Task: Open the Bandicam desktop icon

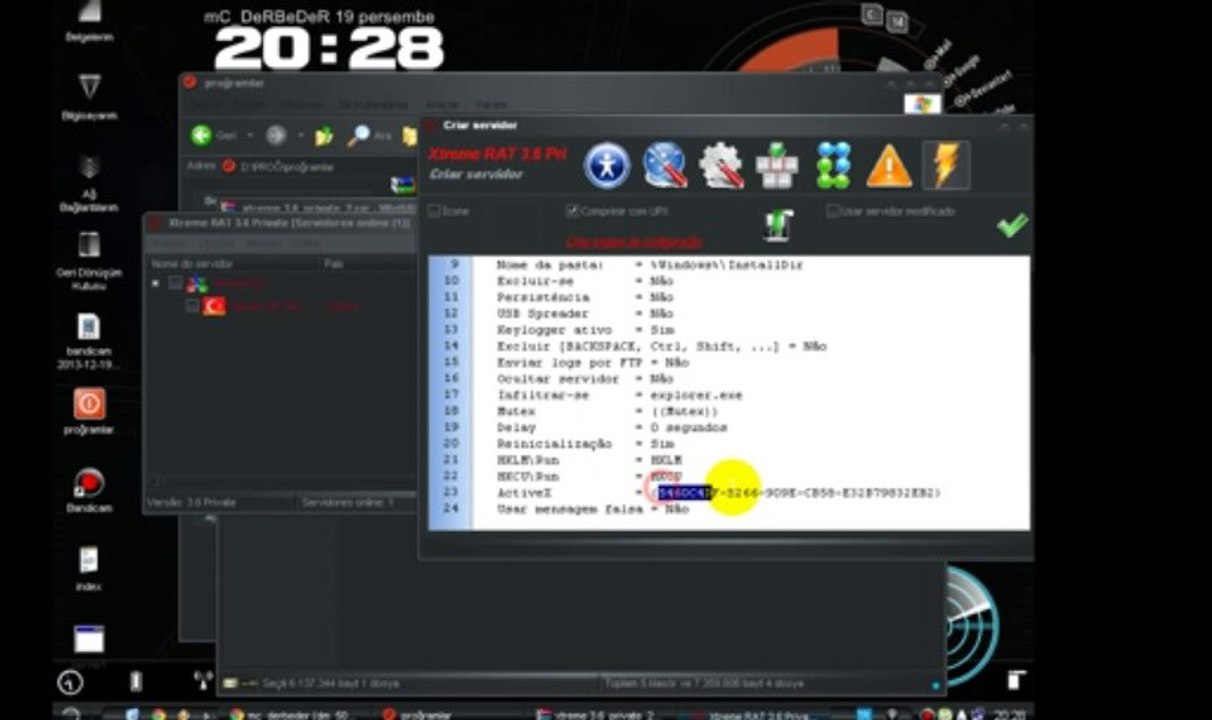Action: (89, 489)
